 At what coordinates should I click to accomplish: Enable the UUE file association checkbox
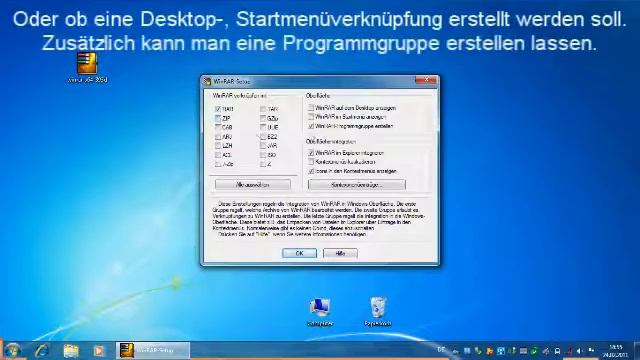click(263, 127)
